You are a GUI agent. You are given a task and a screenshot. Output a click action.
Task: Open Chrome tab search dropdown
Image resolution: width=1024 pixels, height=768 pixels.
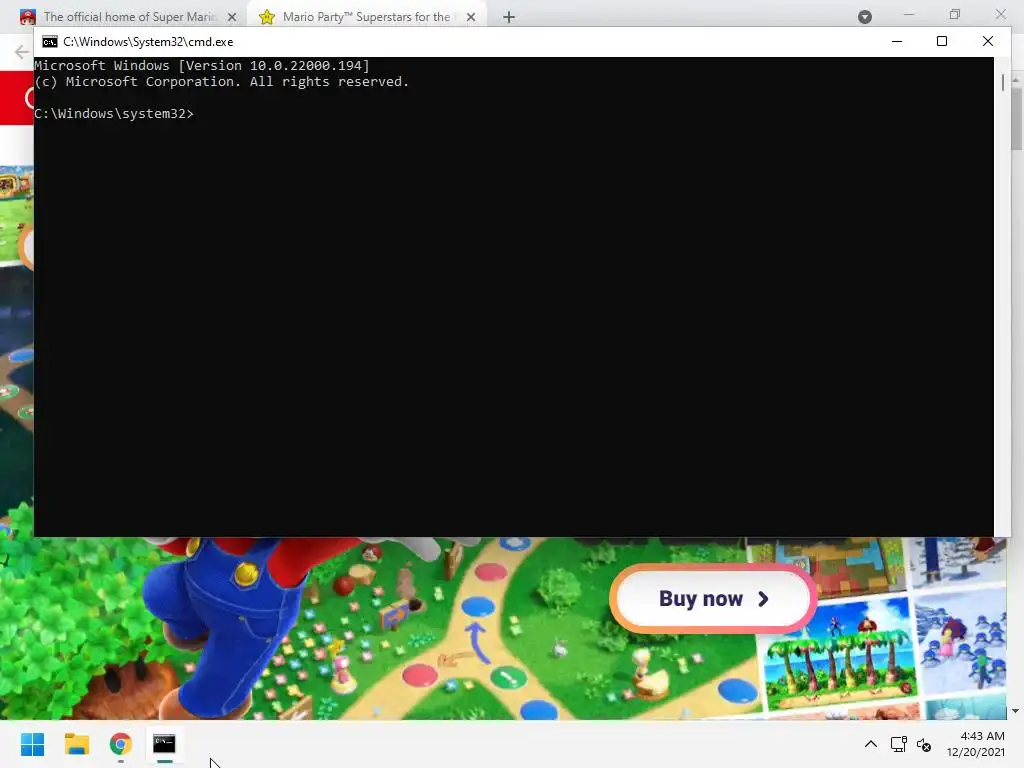pos(865,17)
